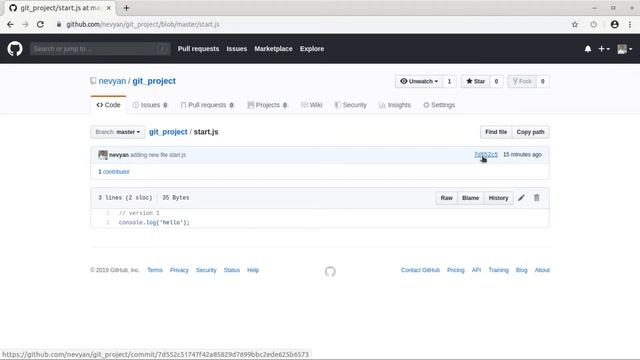The width and height of the screenshot is (640, 360).
Task: Click the Find file button
Action: 496,132
